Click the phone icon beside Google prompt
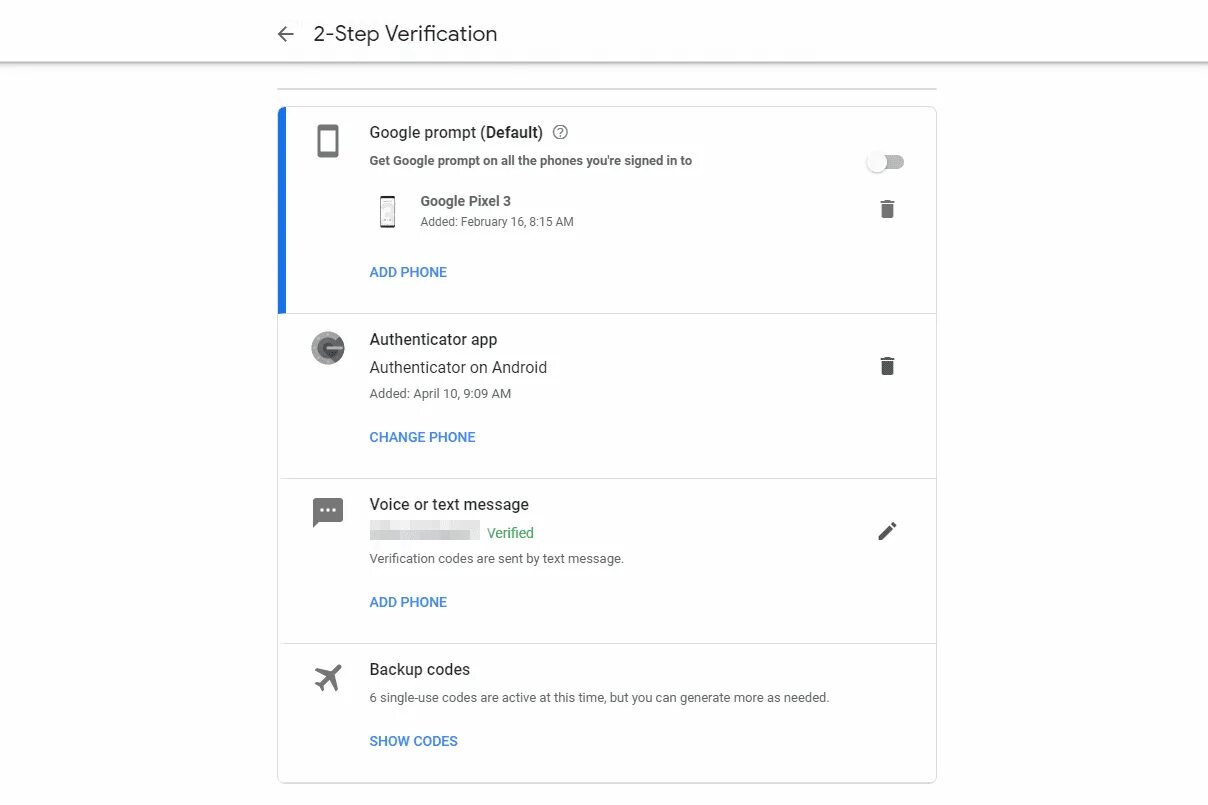This screenshot has width=1208, height=805. click(x=328, y=141)
